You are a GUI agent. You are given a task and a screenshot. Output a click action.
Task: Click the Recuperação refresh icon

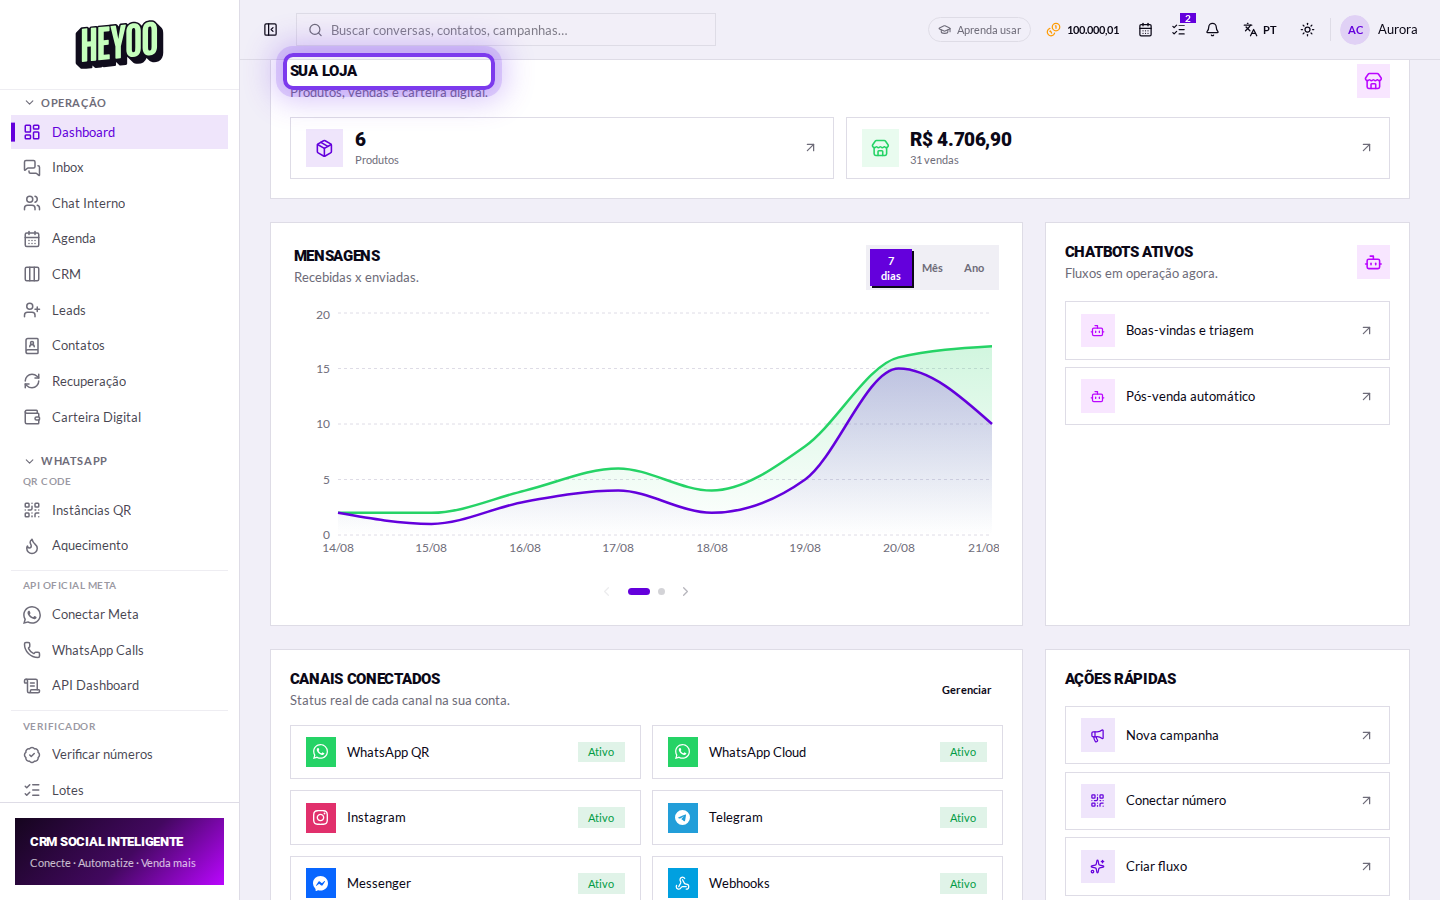(32, 381)
